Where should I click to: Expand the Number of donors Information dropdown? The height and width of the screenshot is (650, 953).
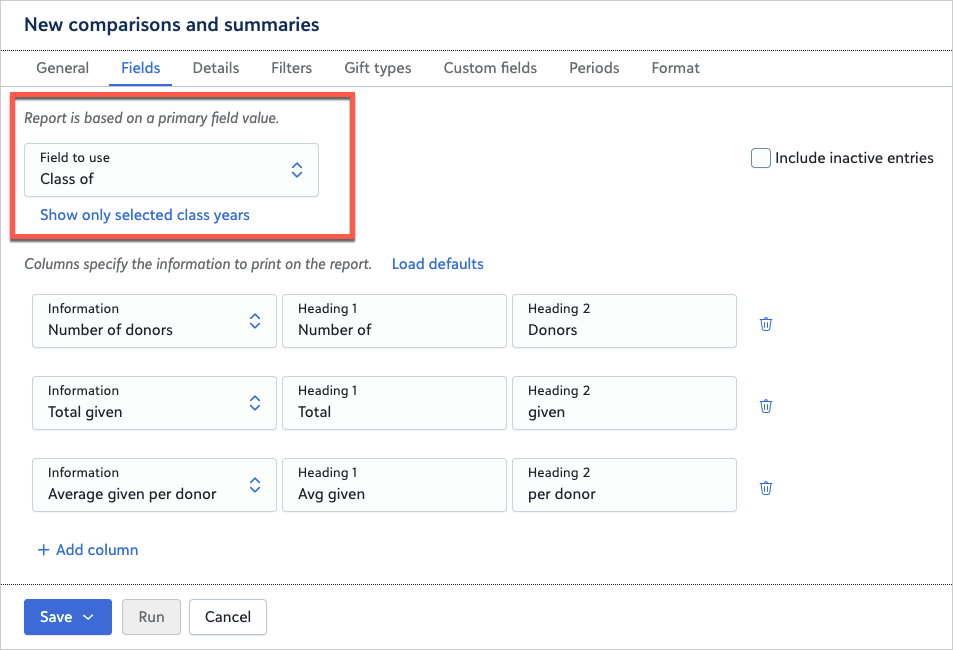coord(154,321)
